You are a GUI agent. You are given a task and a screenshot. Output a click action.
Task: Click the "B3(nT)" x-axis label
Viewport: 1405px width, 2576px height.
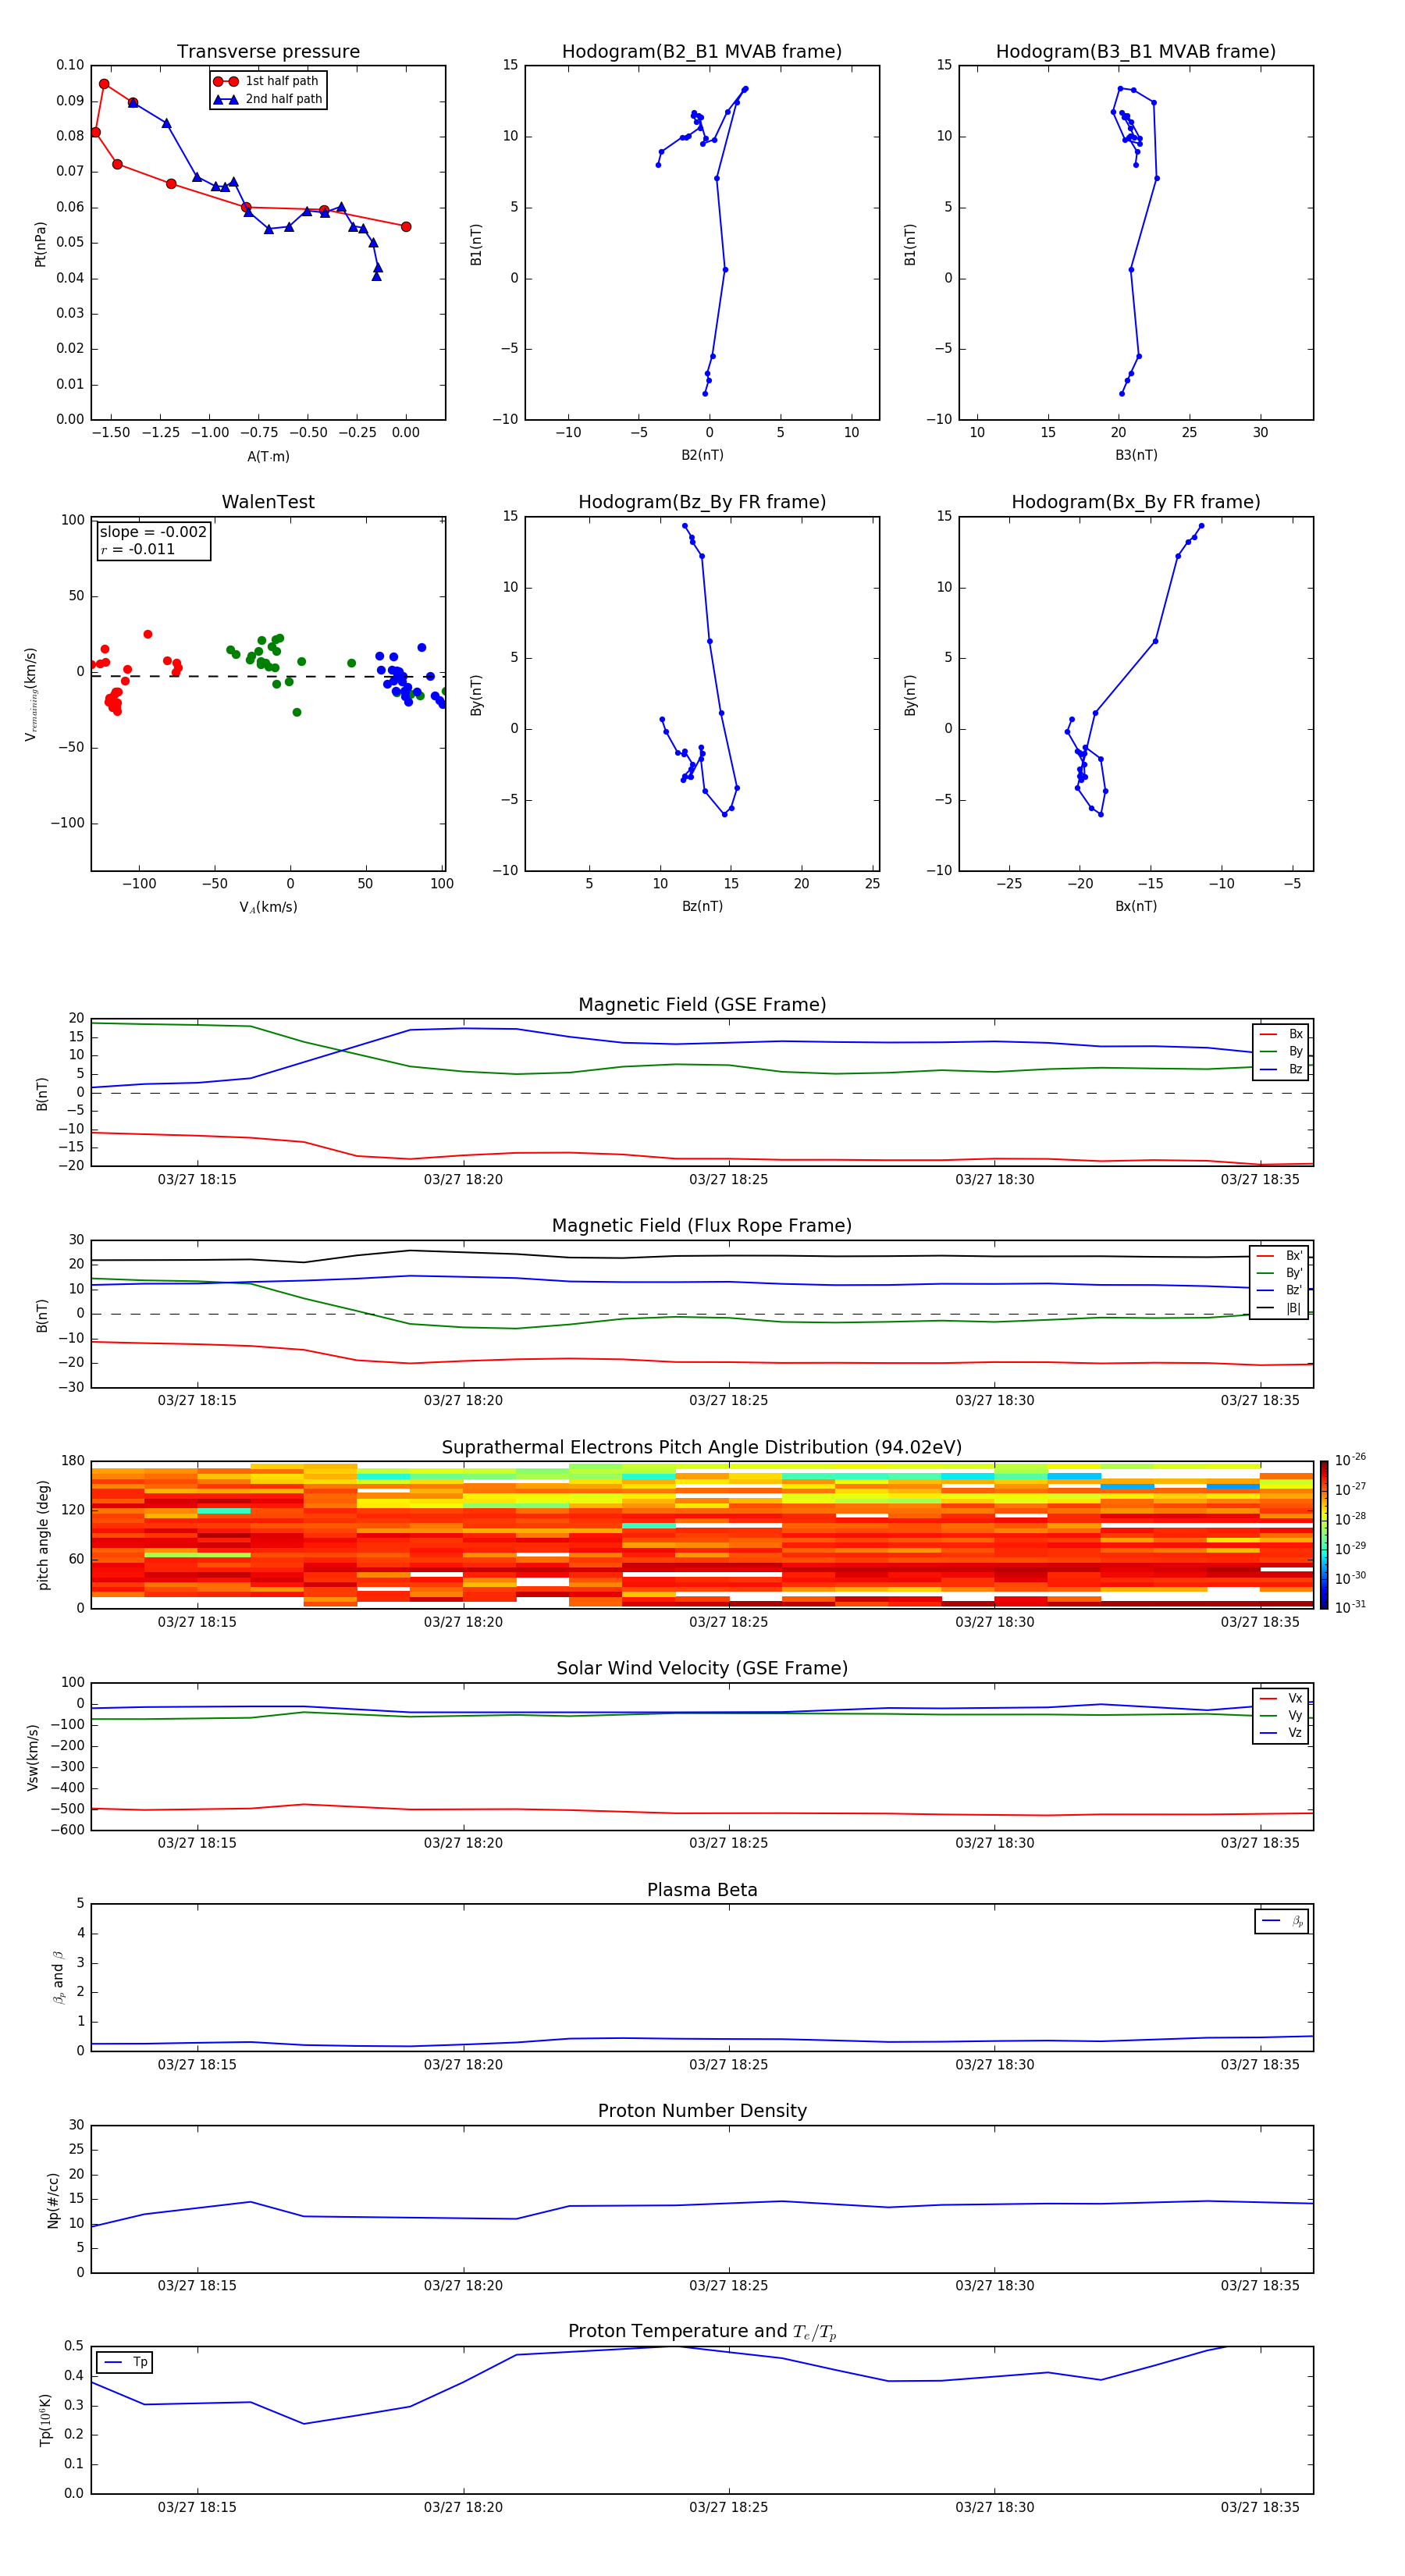(1136, 455)
